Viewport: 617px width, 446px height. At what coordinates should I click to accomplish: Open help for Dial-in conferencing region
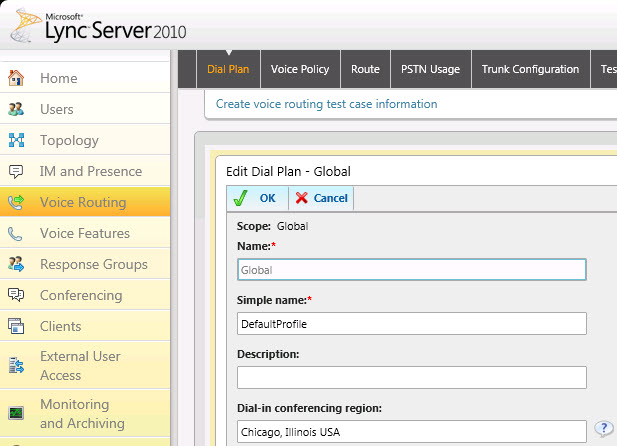tap(603, 429)
